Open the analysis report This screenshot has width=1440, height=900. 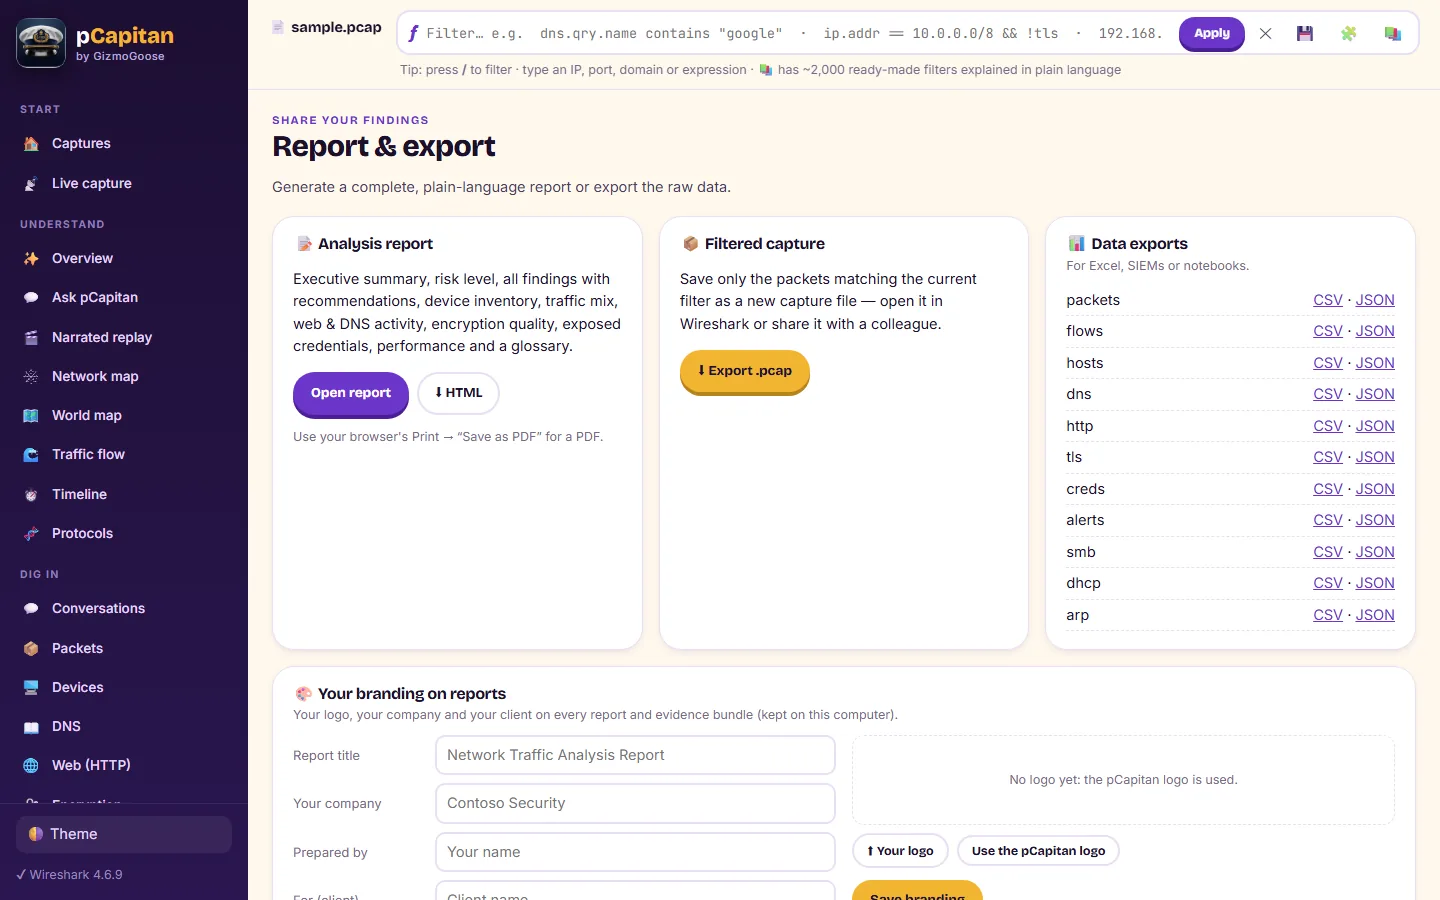click(351, 393)
